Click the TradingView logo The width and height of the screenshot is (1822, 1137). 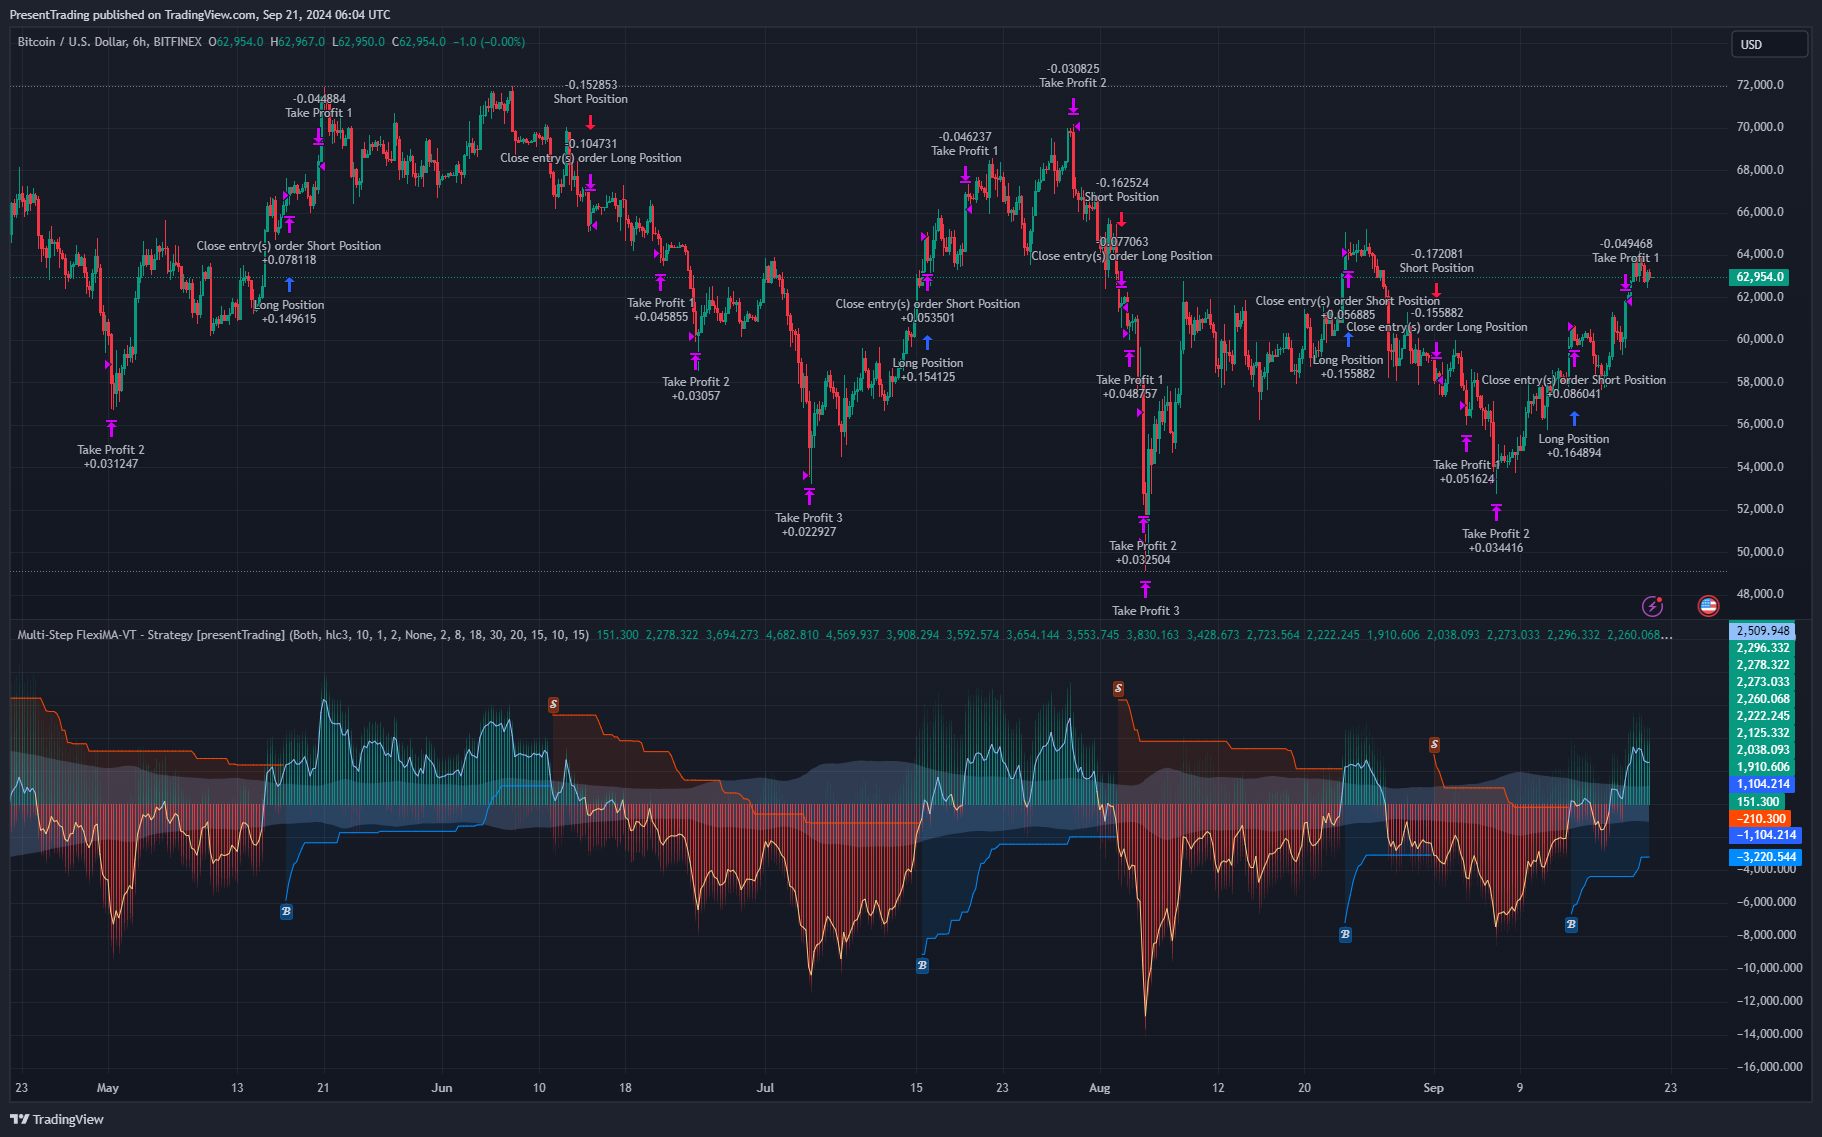pos(57,1119)
